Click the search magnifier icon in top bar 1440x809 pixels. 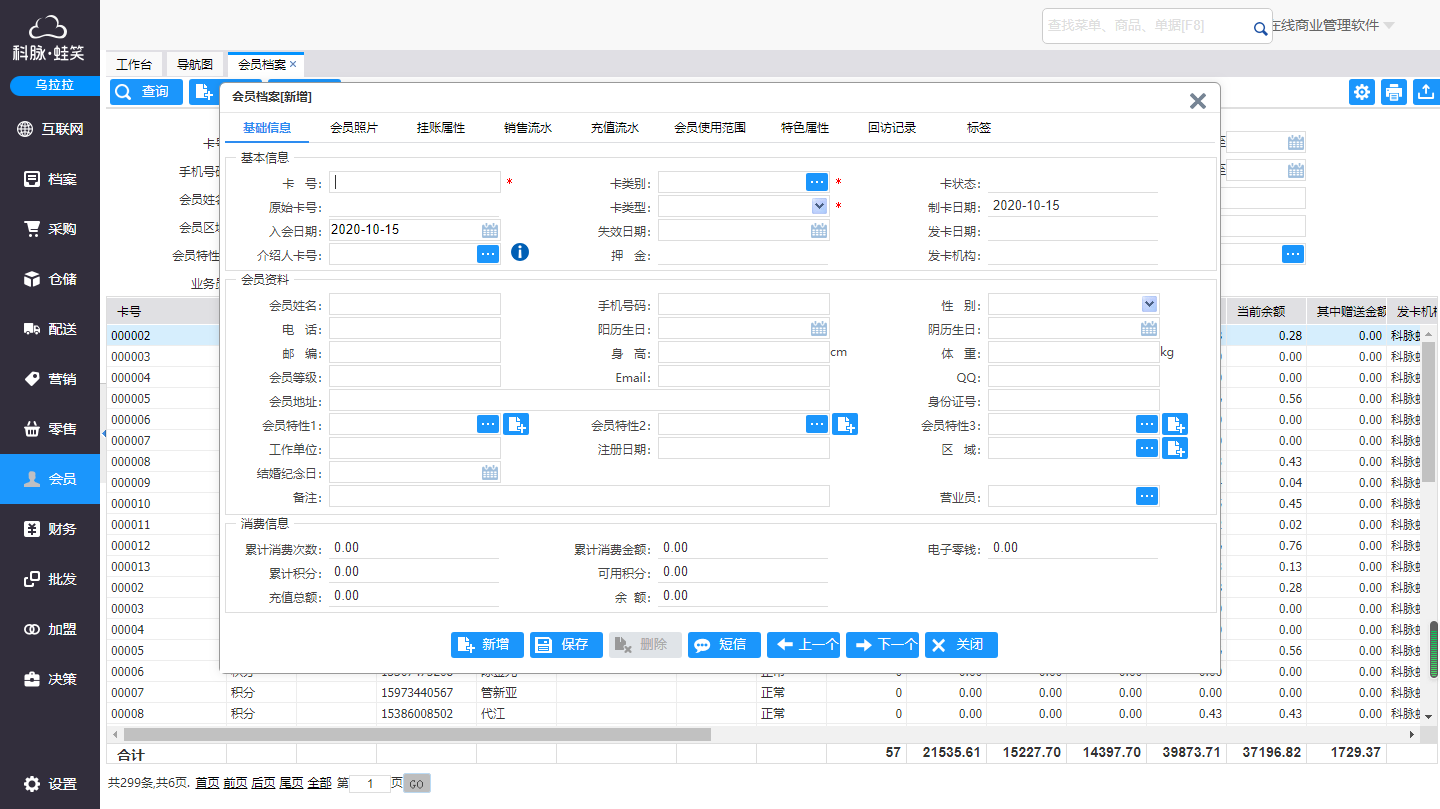(1261, 29)
